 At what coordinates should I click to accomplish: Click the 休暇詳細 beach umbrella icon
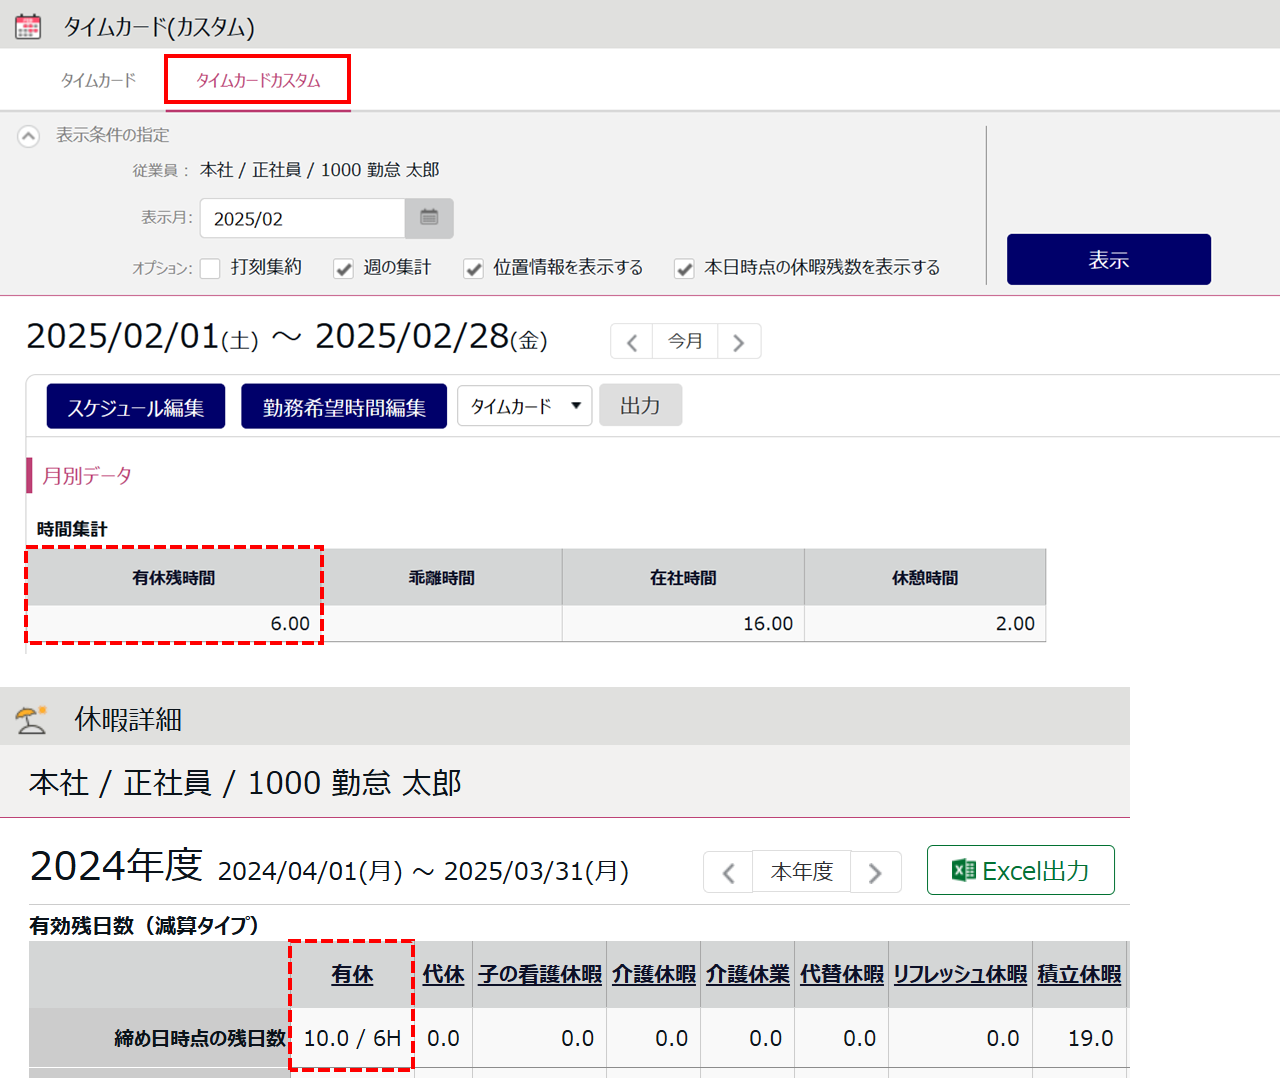click(32, 719)
